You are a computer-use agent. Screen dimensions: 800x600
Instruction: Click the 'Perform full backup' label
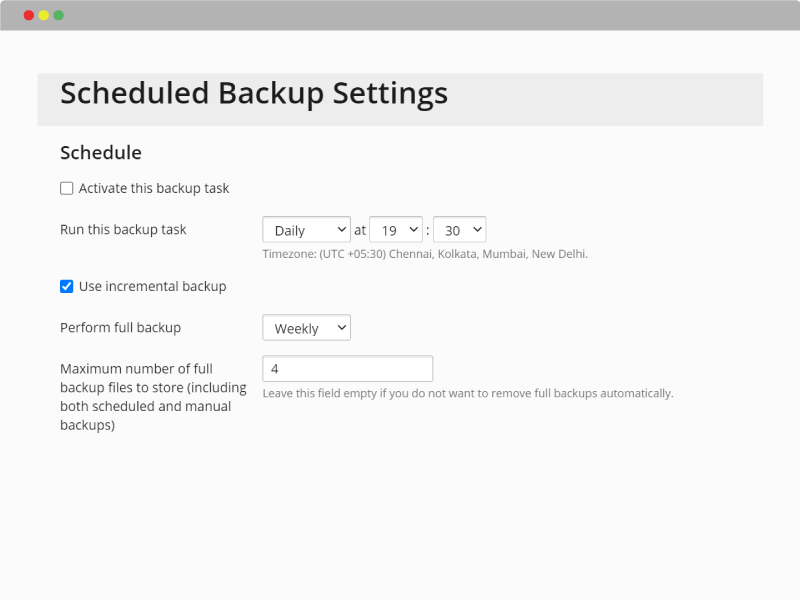point(120,328)
